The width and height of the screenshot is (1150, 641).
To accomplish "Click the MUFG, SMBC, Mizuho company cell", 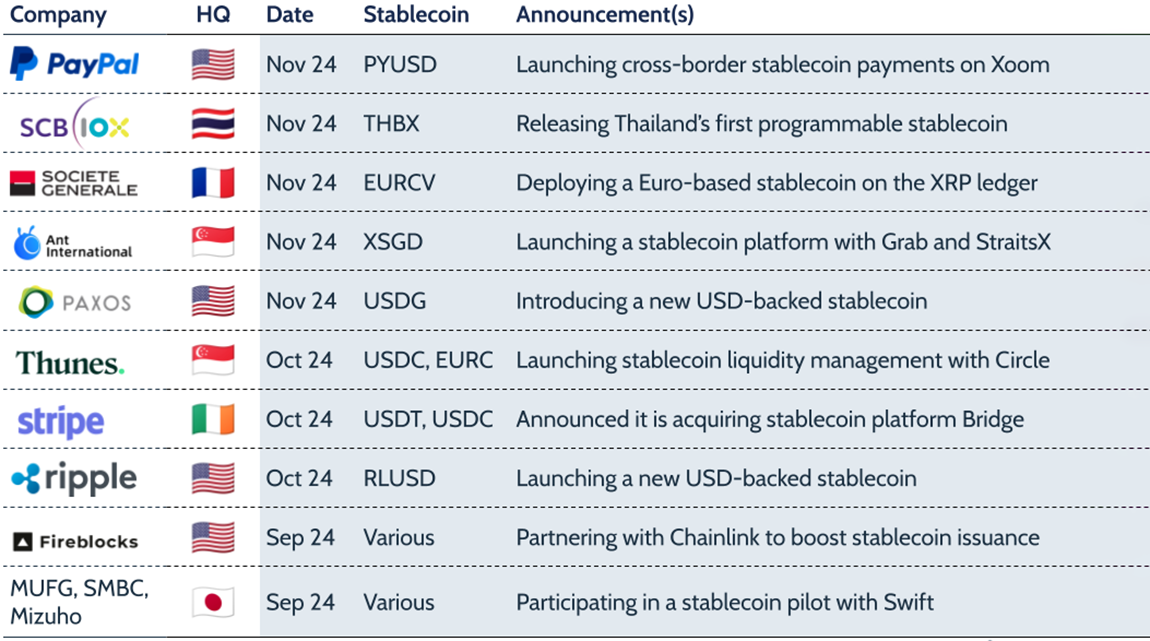I will point(79,602).
